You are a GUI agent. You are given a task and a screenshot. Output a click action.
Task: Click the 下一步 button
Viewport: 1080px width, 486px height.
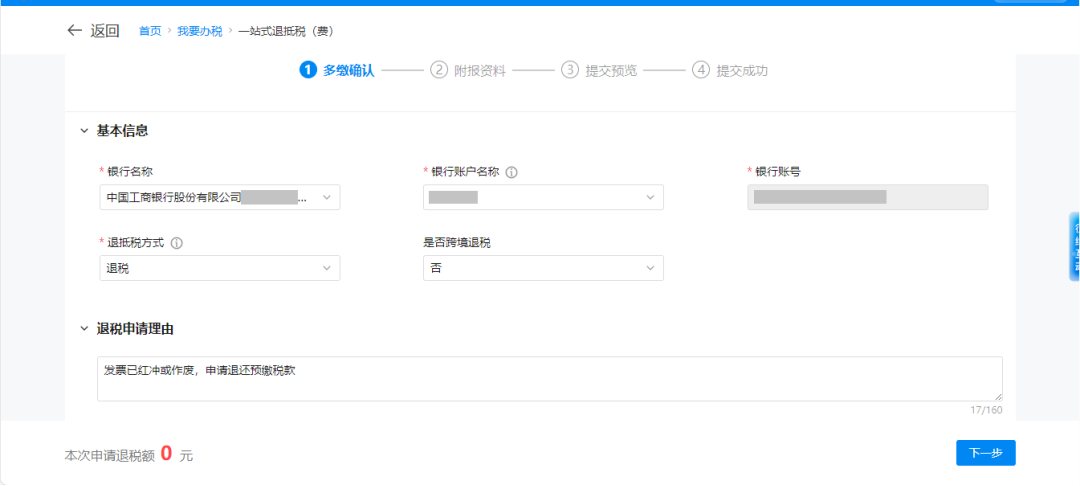[x=986, y=453]
